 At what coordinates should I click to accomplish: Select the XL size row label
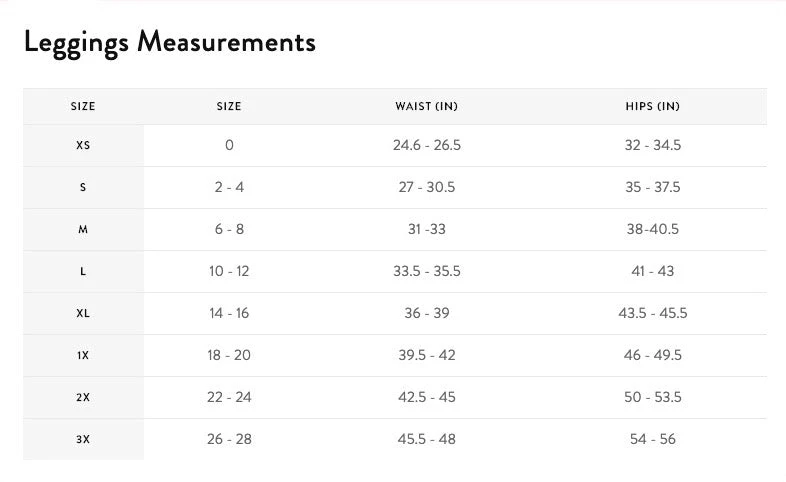coord(83,313)
